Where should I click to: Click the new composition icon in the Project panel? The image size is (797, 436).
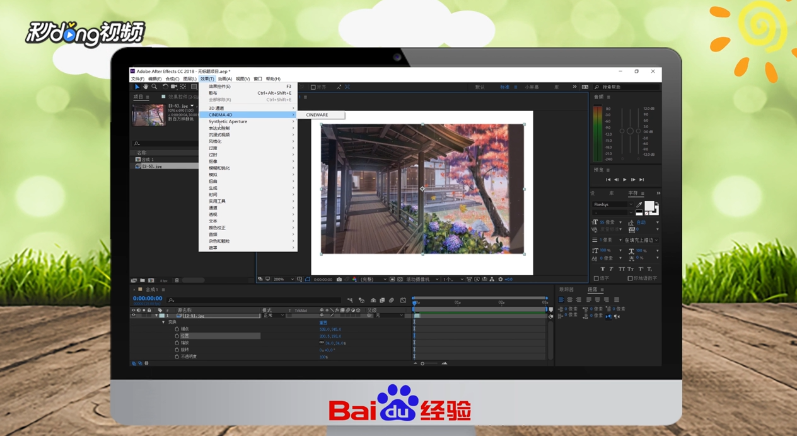[x=151, y=280]
